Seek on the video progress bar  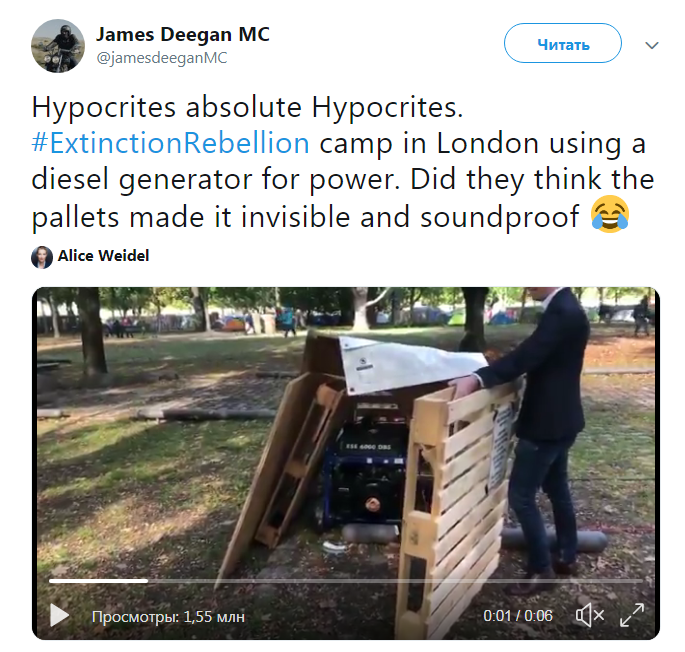346,581
